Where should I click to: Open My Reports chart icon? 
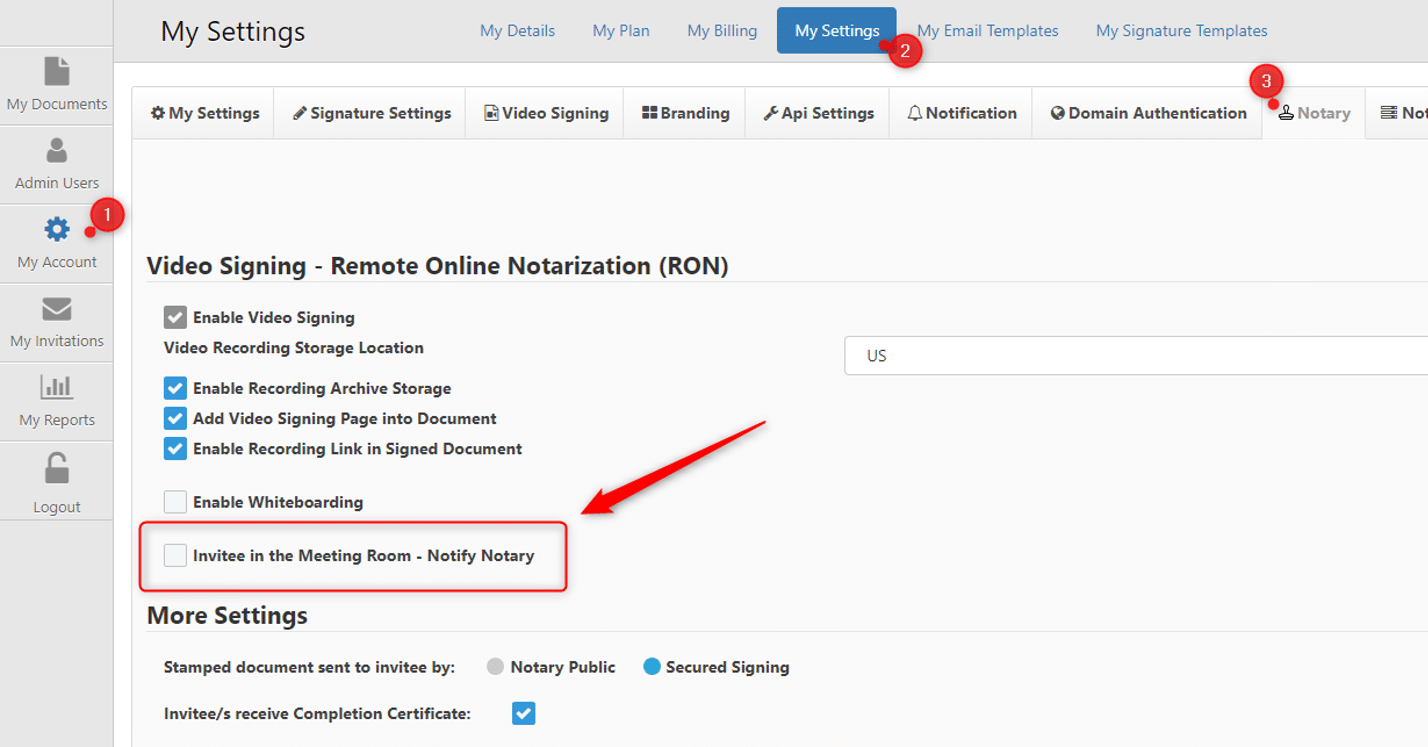[57, 387]
